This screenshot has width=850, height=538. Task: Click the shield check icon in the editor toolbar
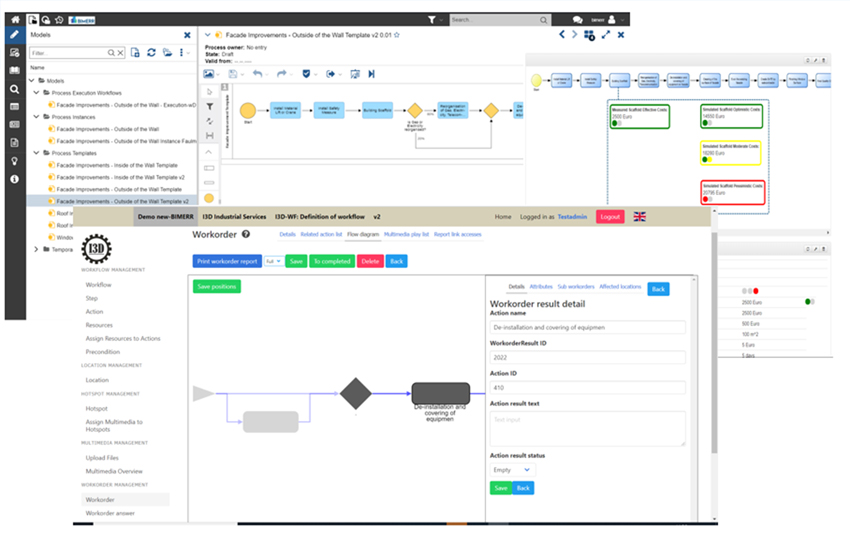click(x=306, y=74)
